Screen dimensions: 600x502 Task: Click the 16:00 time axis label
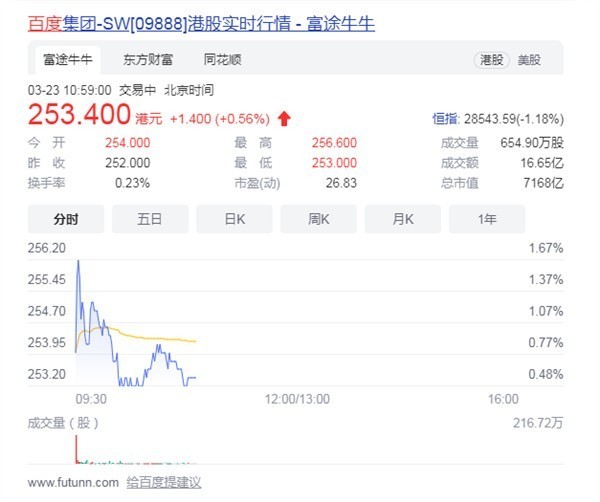503,399
